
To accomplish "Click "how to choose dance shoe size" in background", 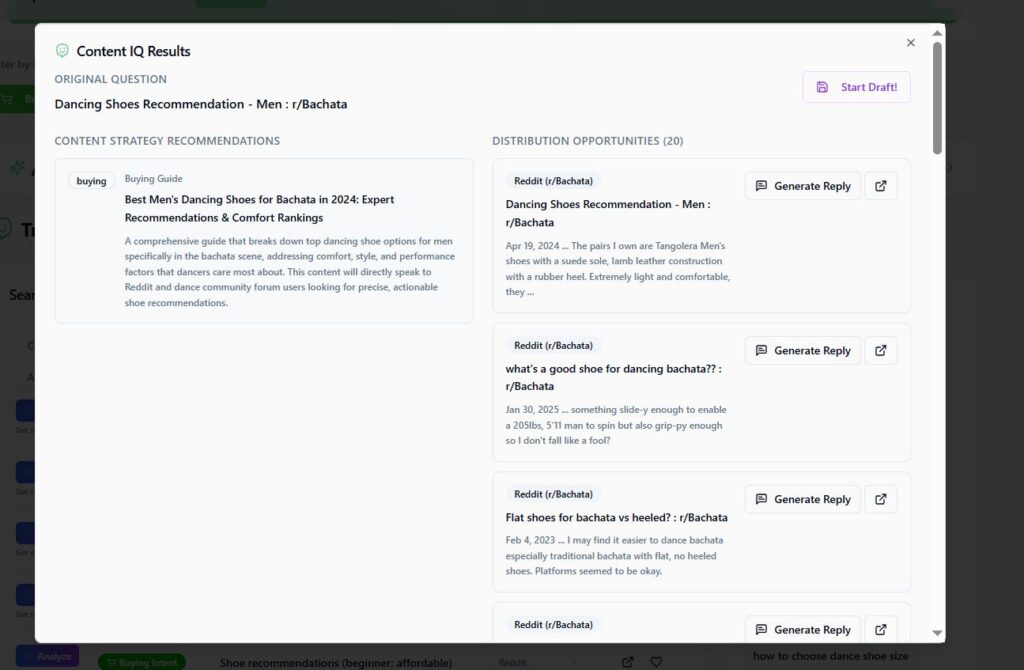I will [831, 656].
